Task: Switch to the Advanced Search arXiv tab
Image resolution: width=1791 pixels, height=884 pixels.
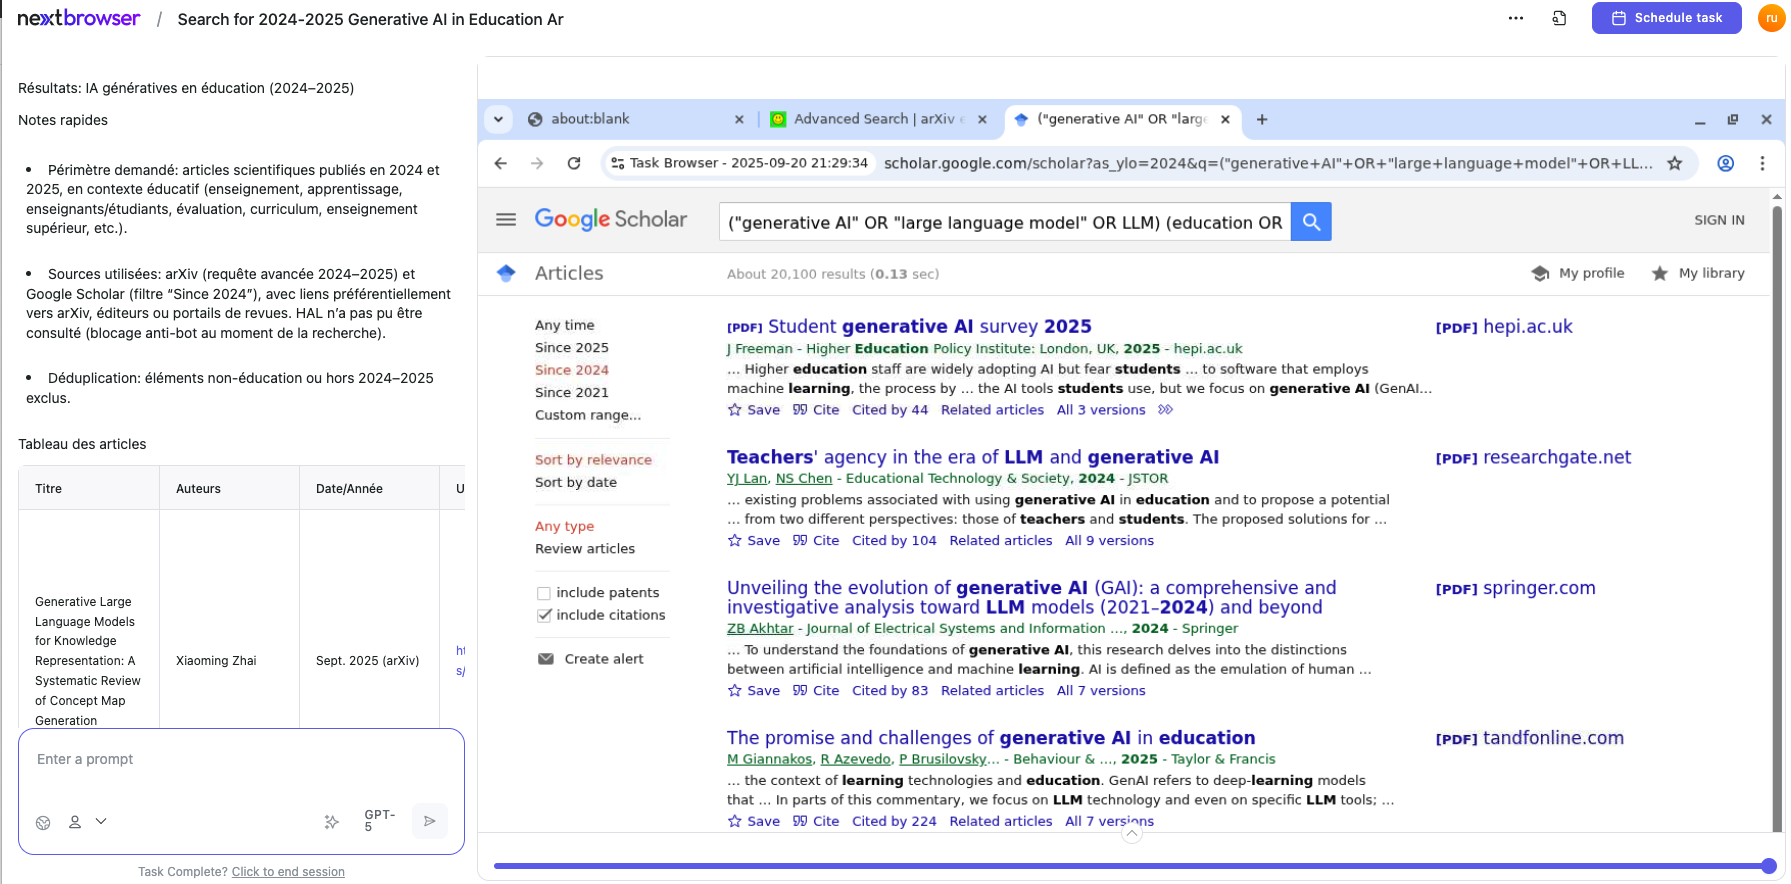Action: point(866,119)
